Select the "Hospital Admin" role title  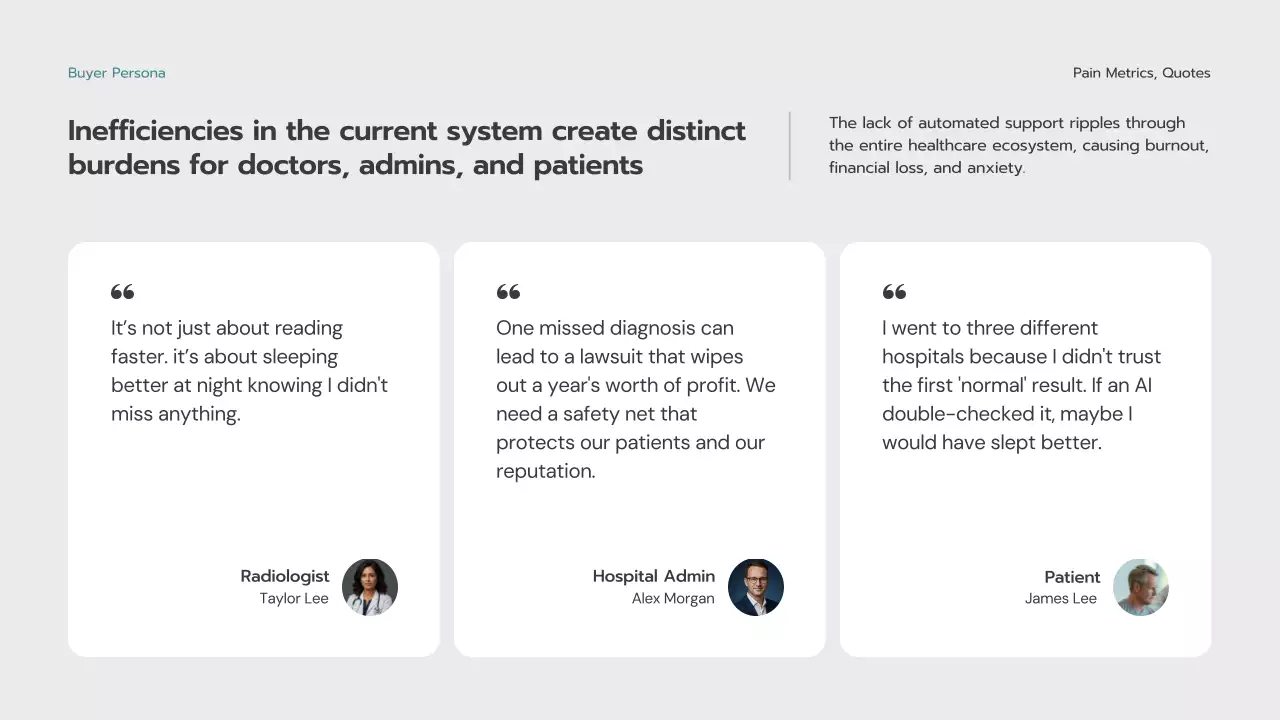tap(654, 576)
